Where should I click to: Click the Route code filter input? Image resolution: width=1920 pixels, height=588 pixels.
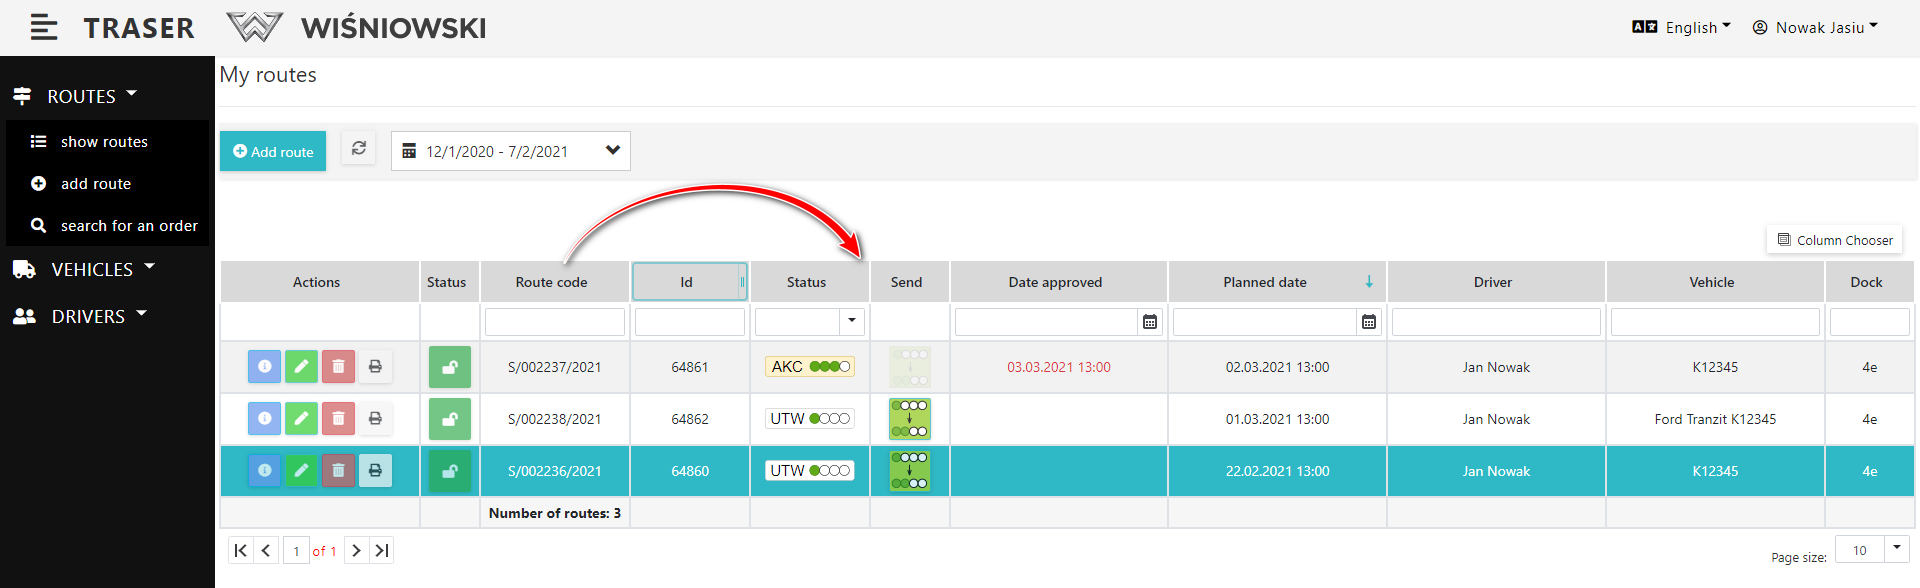555,322
